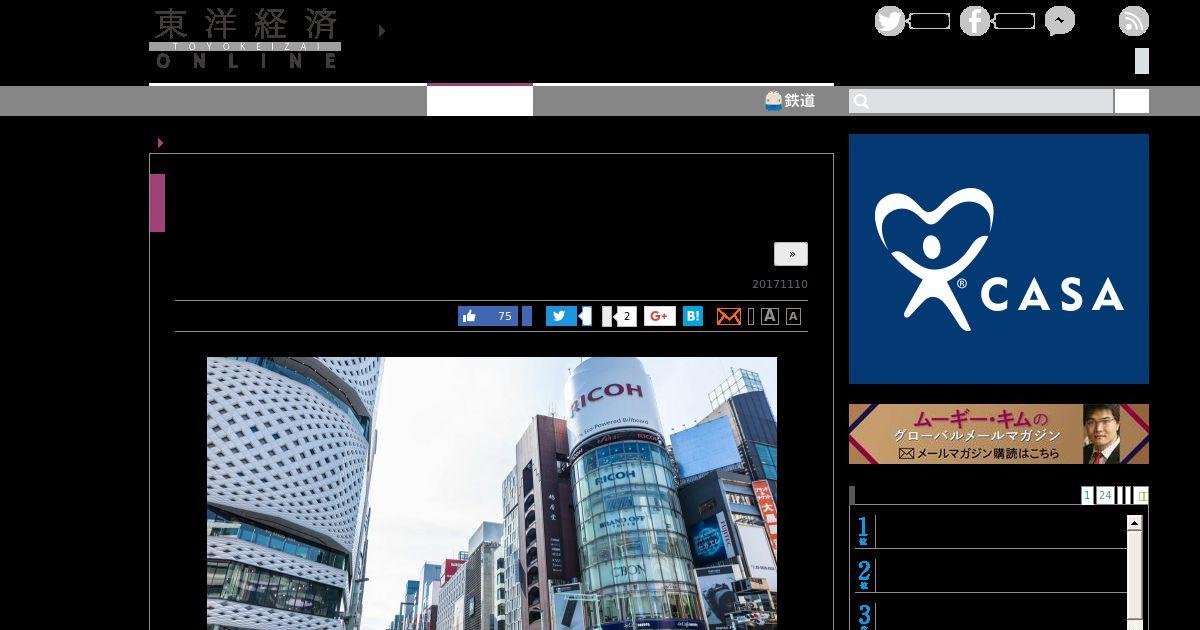Email the article using envelope icon
Image resolution: width=1200 pixels, height=630 pixels.
[x=729, y=316]
